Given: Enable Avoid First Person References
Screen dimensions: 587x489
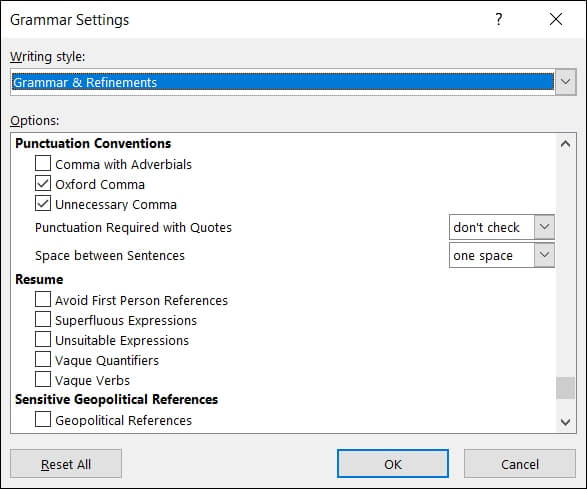Looking at the screenshot, I should click(x=43, y=300).
